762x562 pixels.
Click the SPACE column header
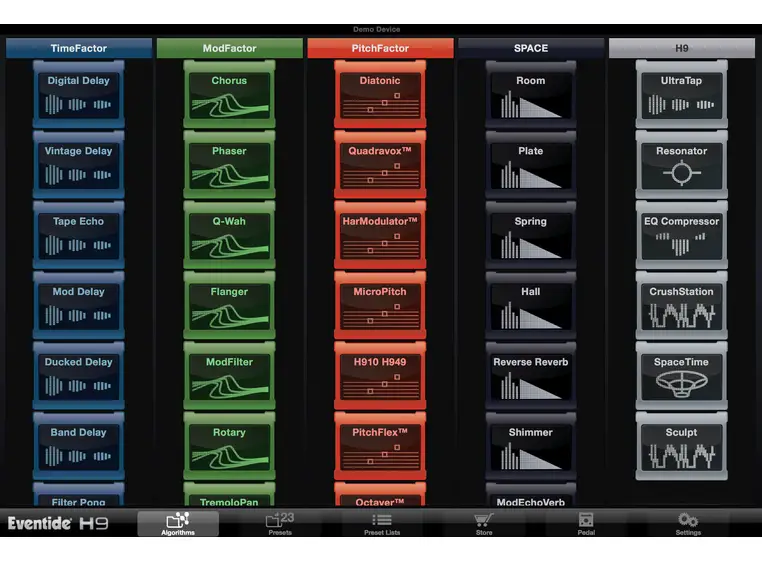coord(531,48)
